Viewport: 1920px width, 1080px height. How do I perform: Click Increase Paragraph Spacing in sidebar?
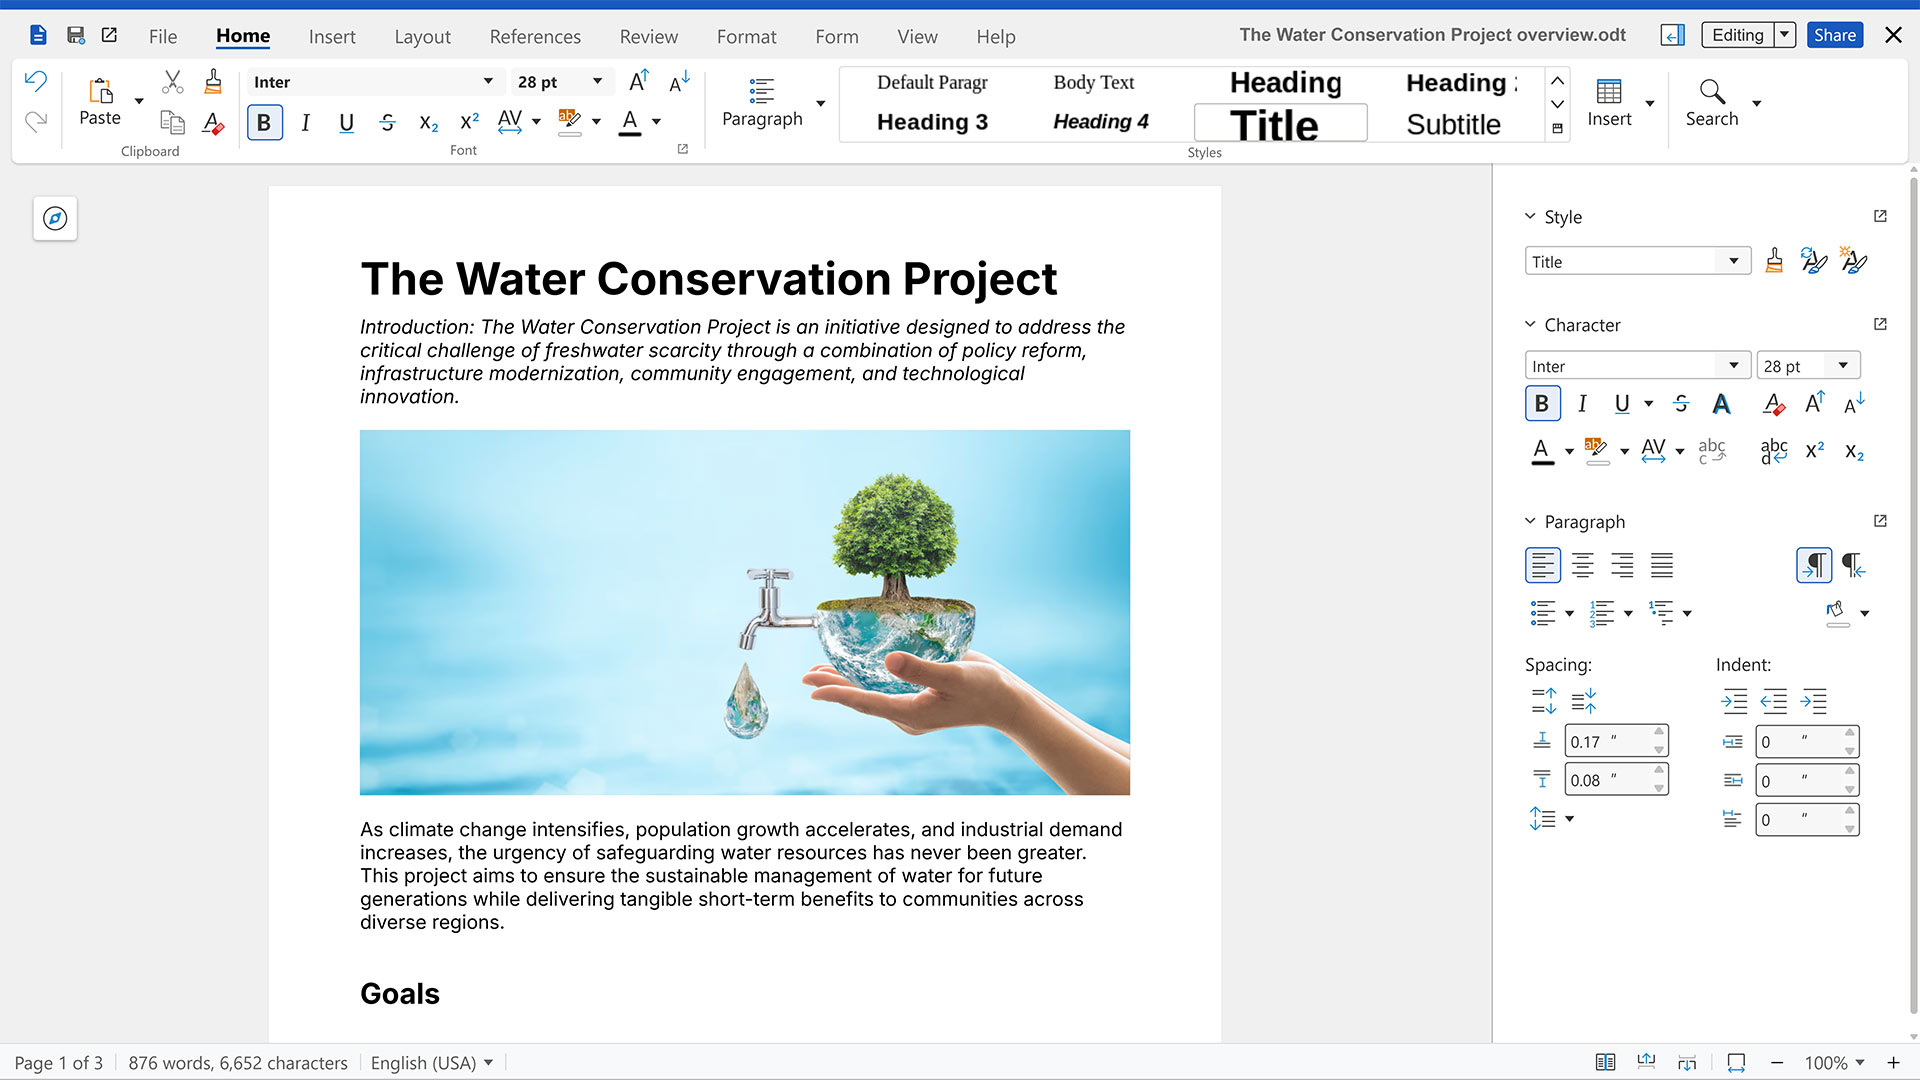pos(1543,701)
